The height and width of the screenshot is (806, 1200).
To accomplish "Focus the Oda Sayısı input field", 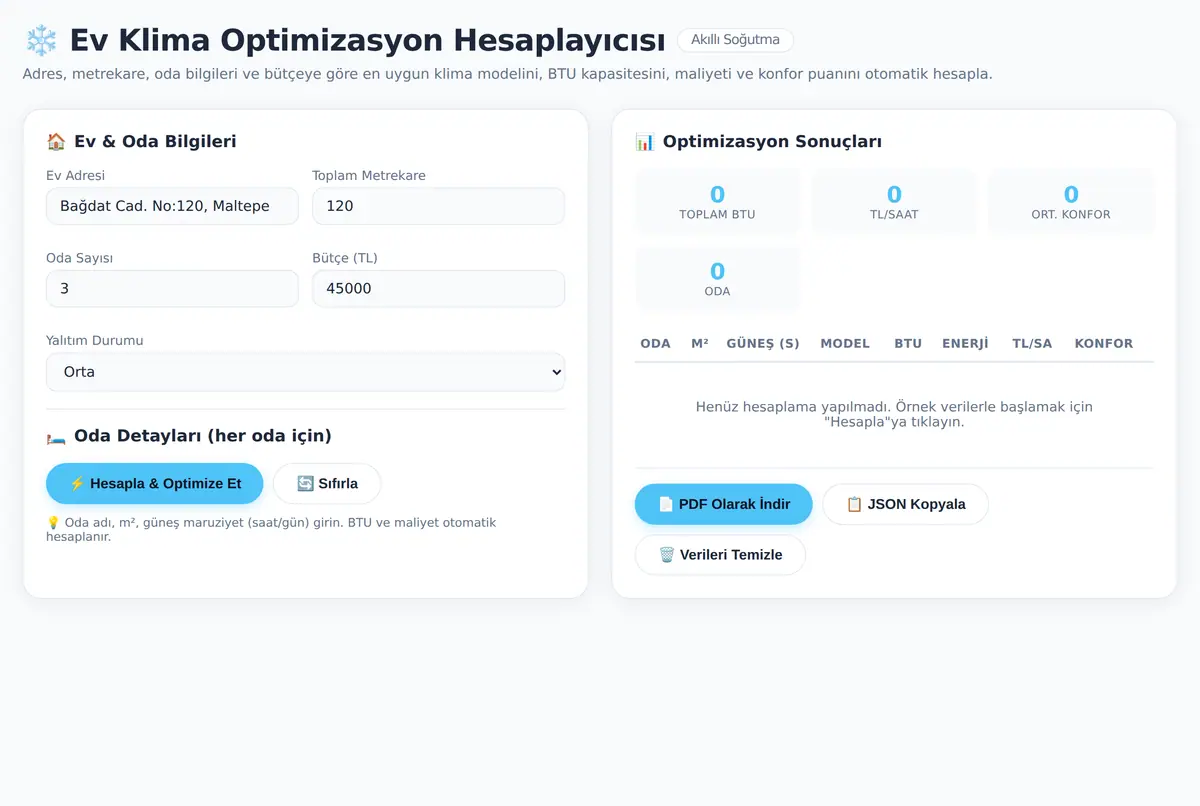I will click(x=172, y=289).
